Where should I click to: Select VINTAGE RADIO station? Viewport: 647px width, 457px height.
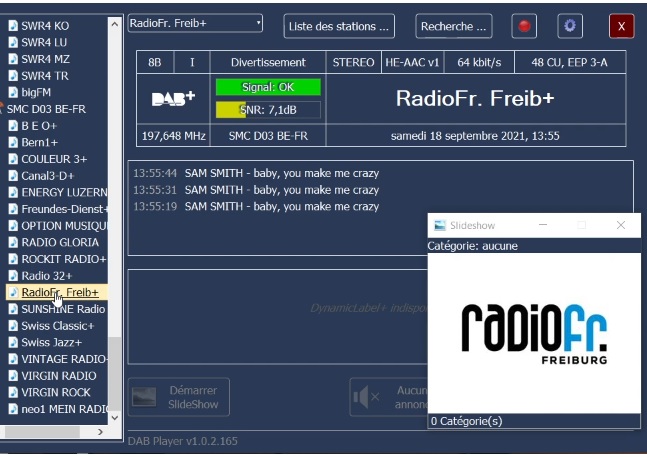click(64, 359)
